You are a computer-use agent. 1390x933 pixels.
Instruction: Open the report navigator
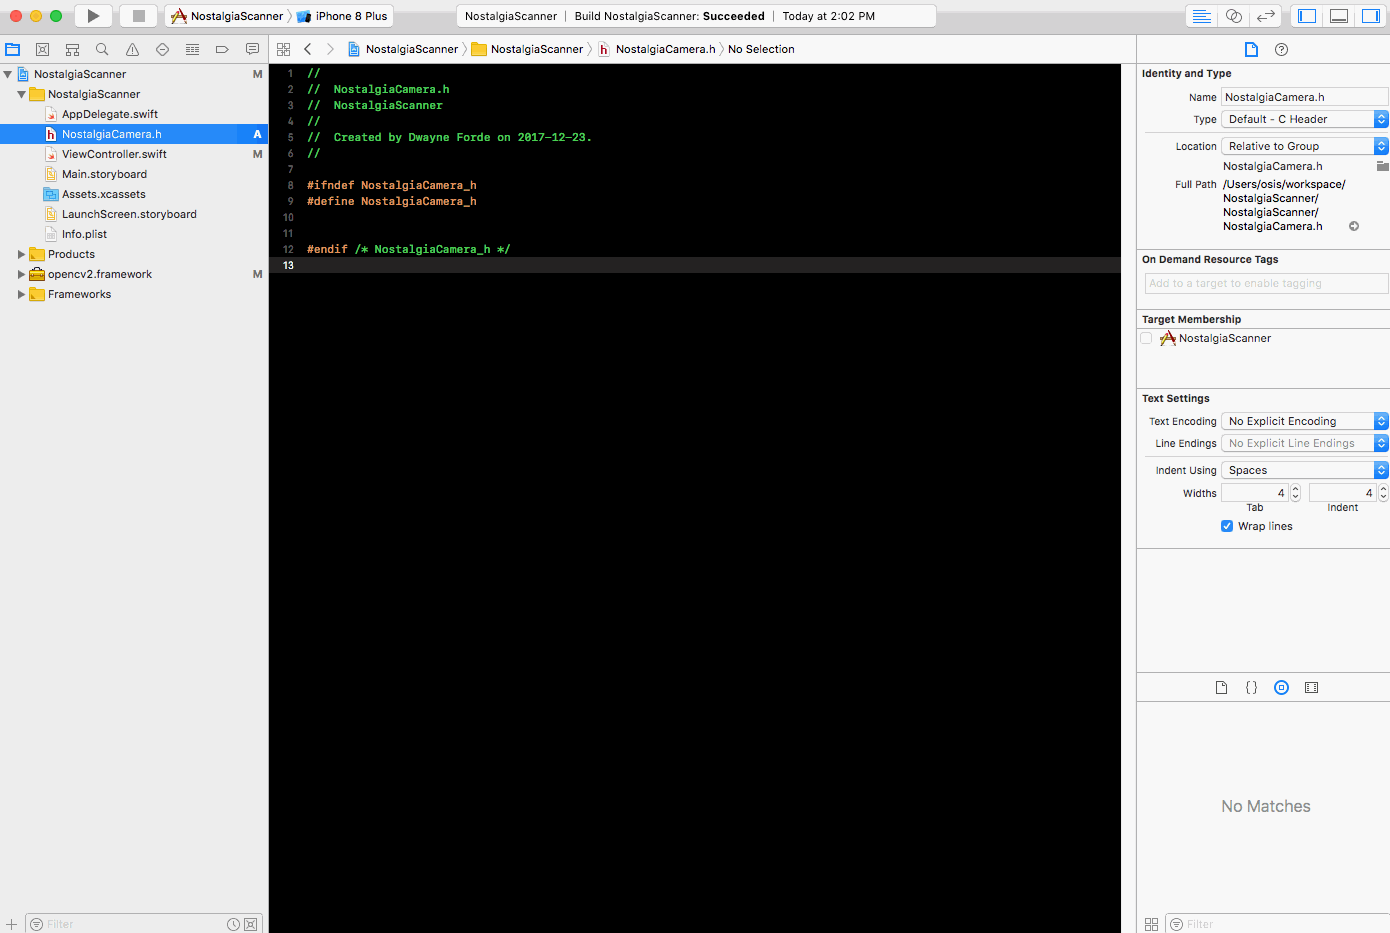(x=252, y=49)
